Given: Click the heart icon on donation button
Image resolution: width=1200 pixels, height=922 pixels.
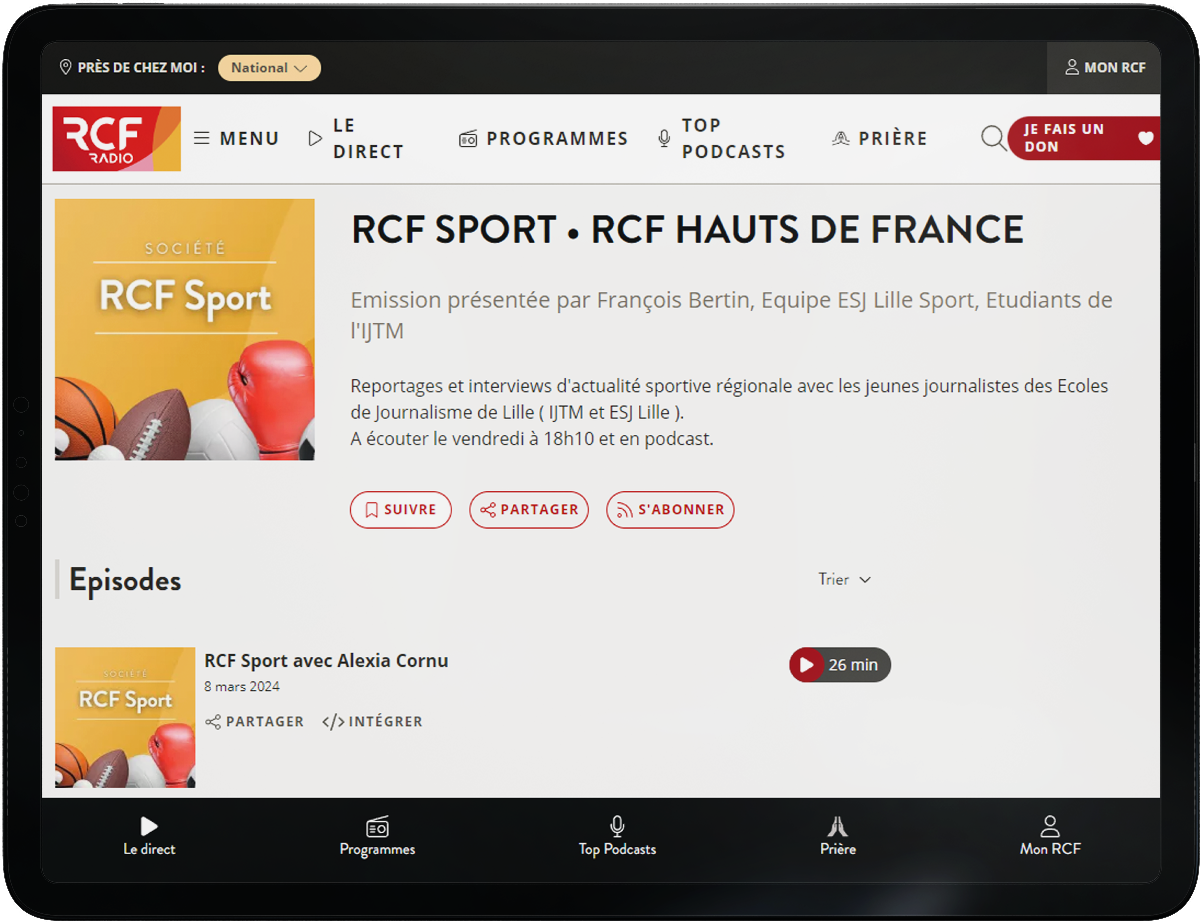Looking at the screenshot, I should point(1146,138).
